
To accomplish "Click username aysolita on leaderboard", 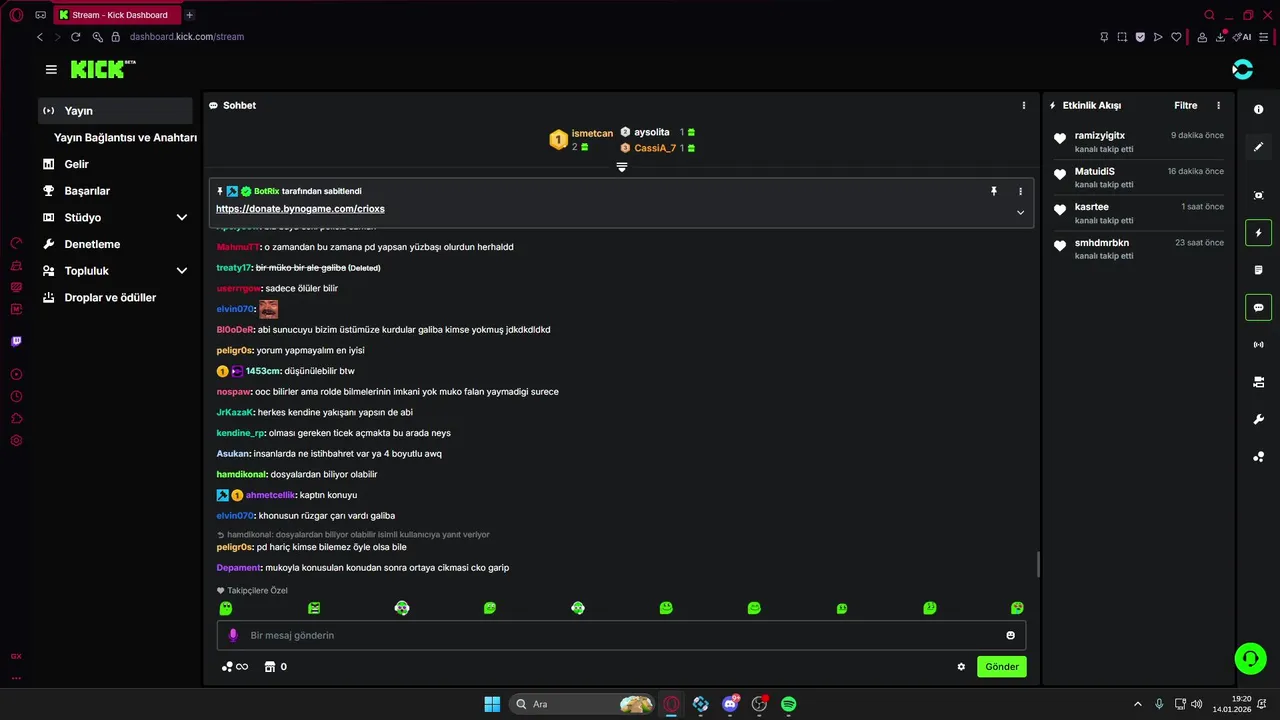I will (x=652, y=132).
